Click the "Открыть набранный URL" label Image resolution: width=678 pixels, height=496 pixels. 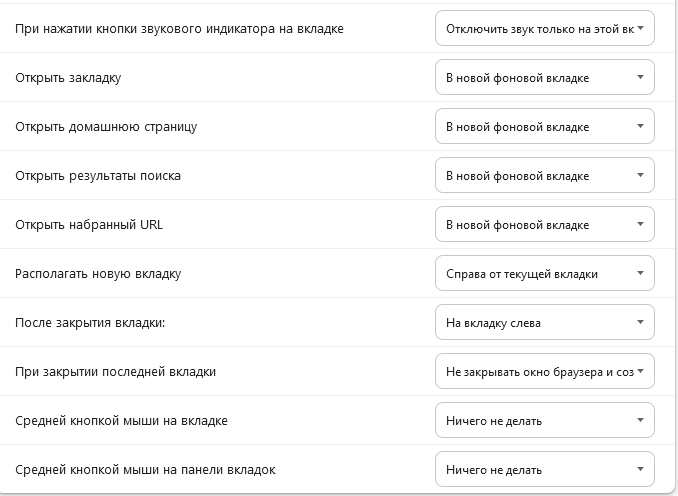89,225
